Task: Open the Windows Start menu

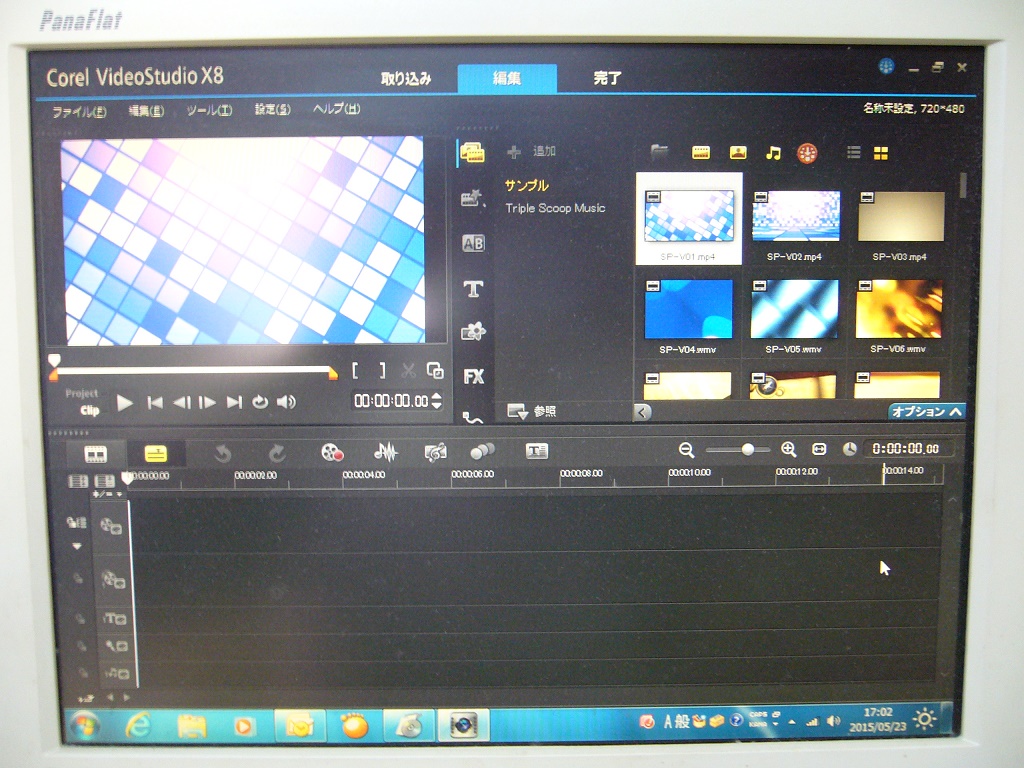Action: (x=85, y=726)
